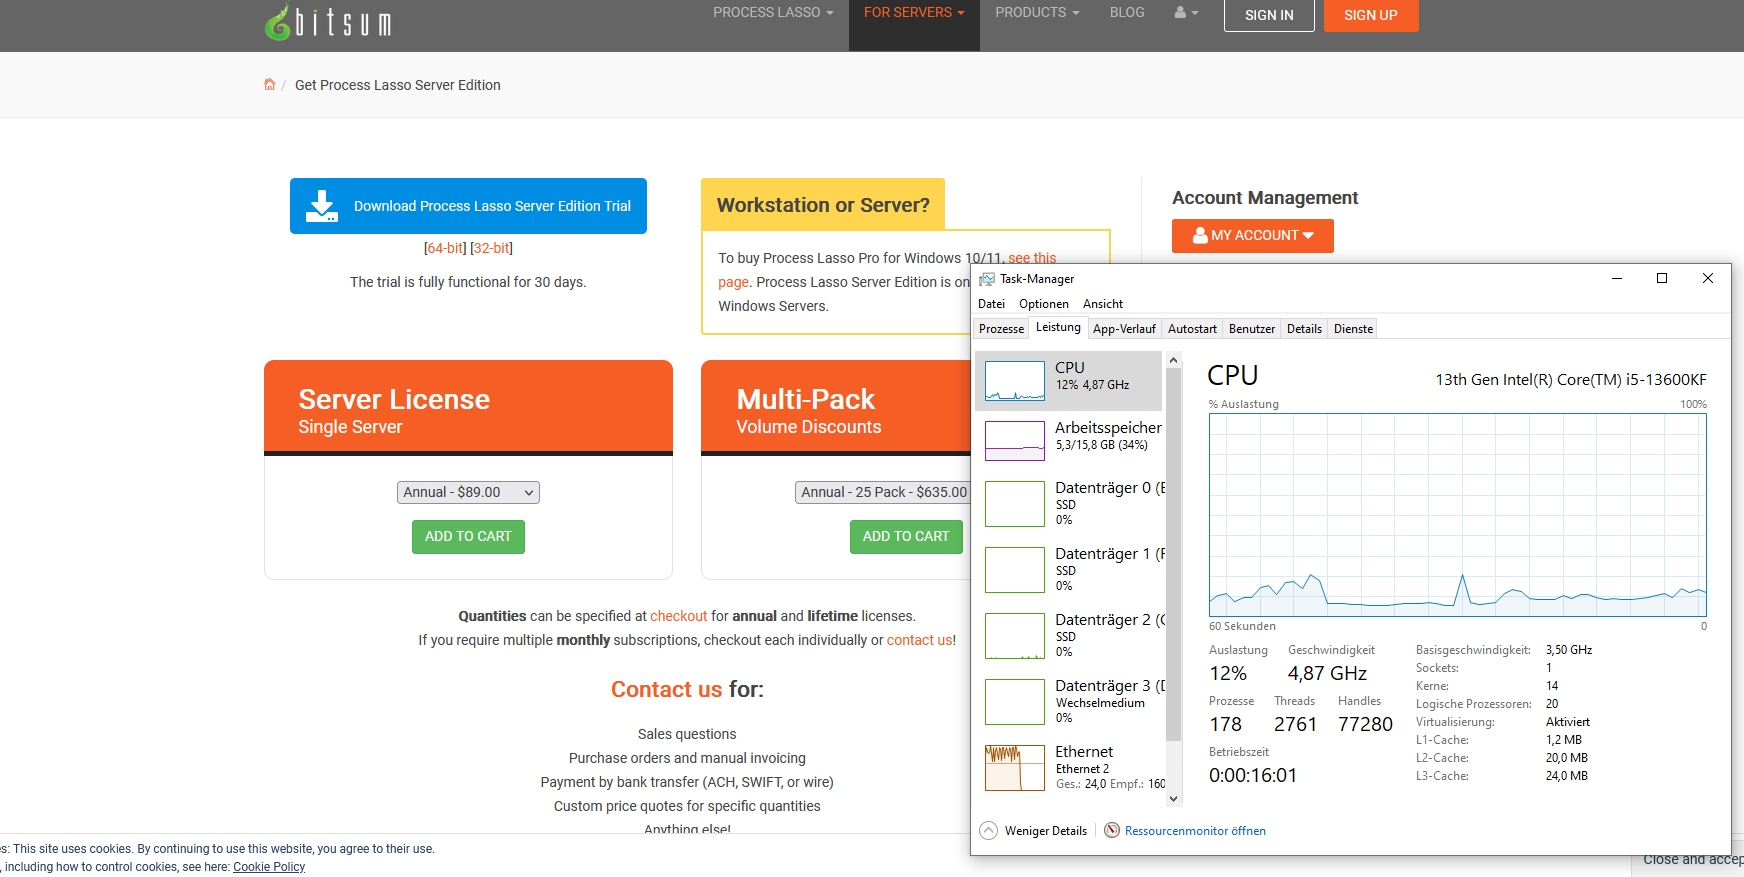The width and height of the screenshot is (1744, 877).
Task: Click the 'see this page' link
Action: [1032, 258]
